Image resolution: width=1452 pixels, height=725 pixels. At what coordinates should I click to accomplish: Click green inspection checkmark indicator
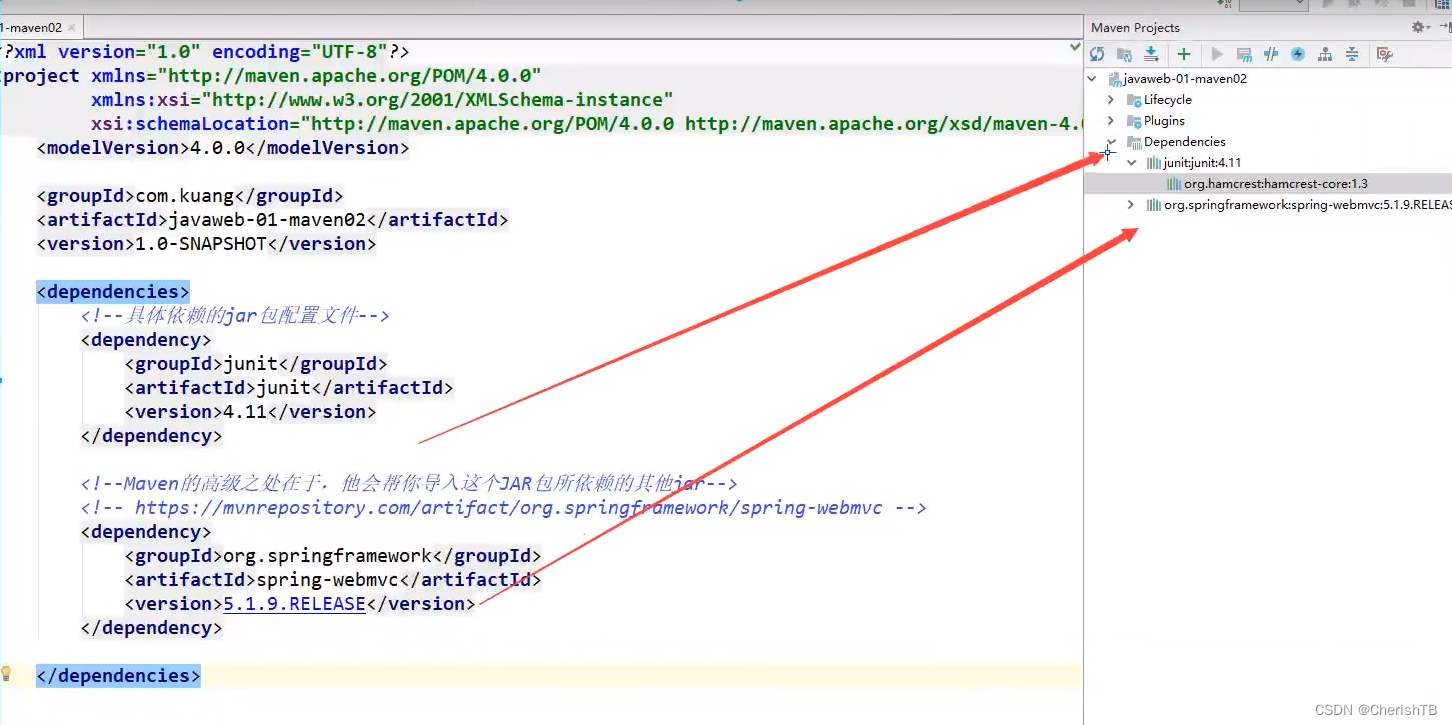1074,47
